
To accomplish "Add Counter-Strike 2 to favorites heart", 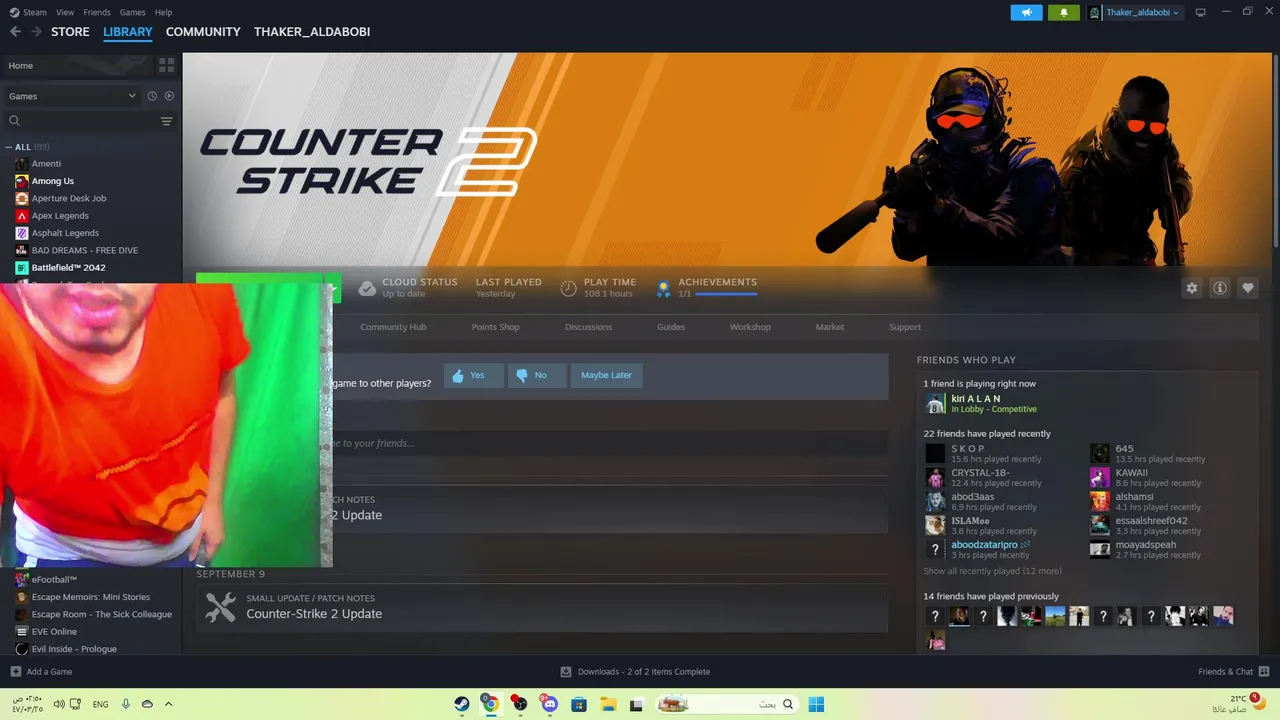I will point(1248,288).
